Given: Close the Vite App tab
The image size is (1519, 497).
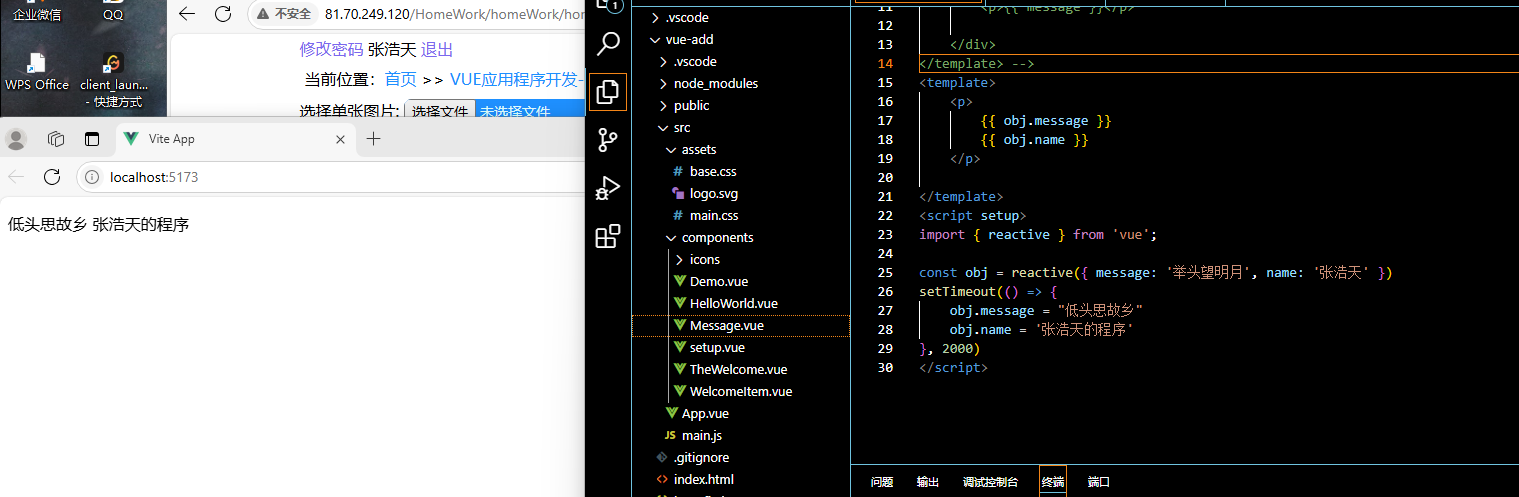Looking at the screenshot, I should pyautogui.click(x=340, y=139).
